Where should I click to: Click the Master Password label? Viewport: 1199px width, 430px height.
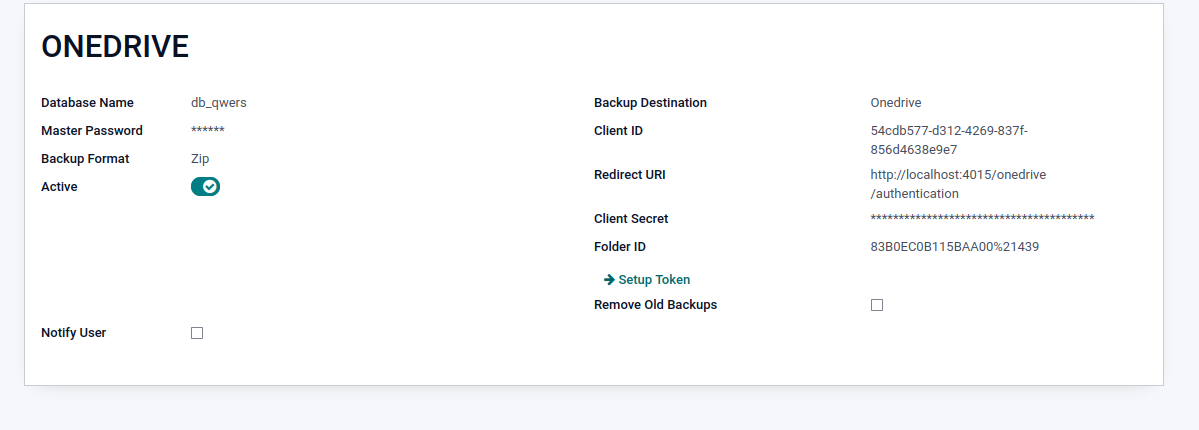pyautogui.click(x=92, y=131)
